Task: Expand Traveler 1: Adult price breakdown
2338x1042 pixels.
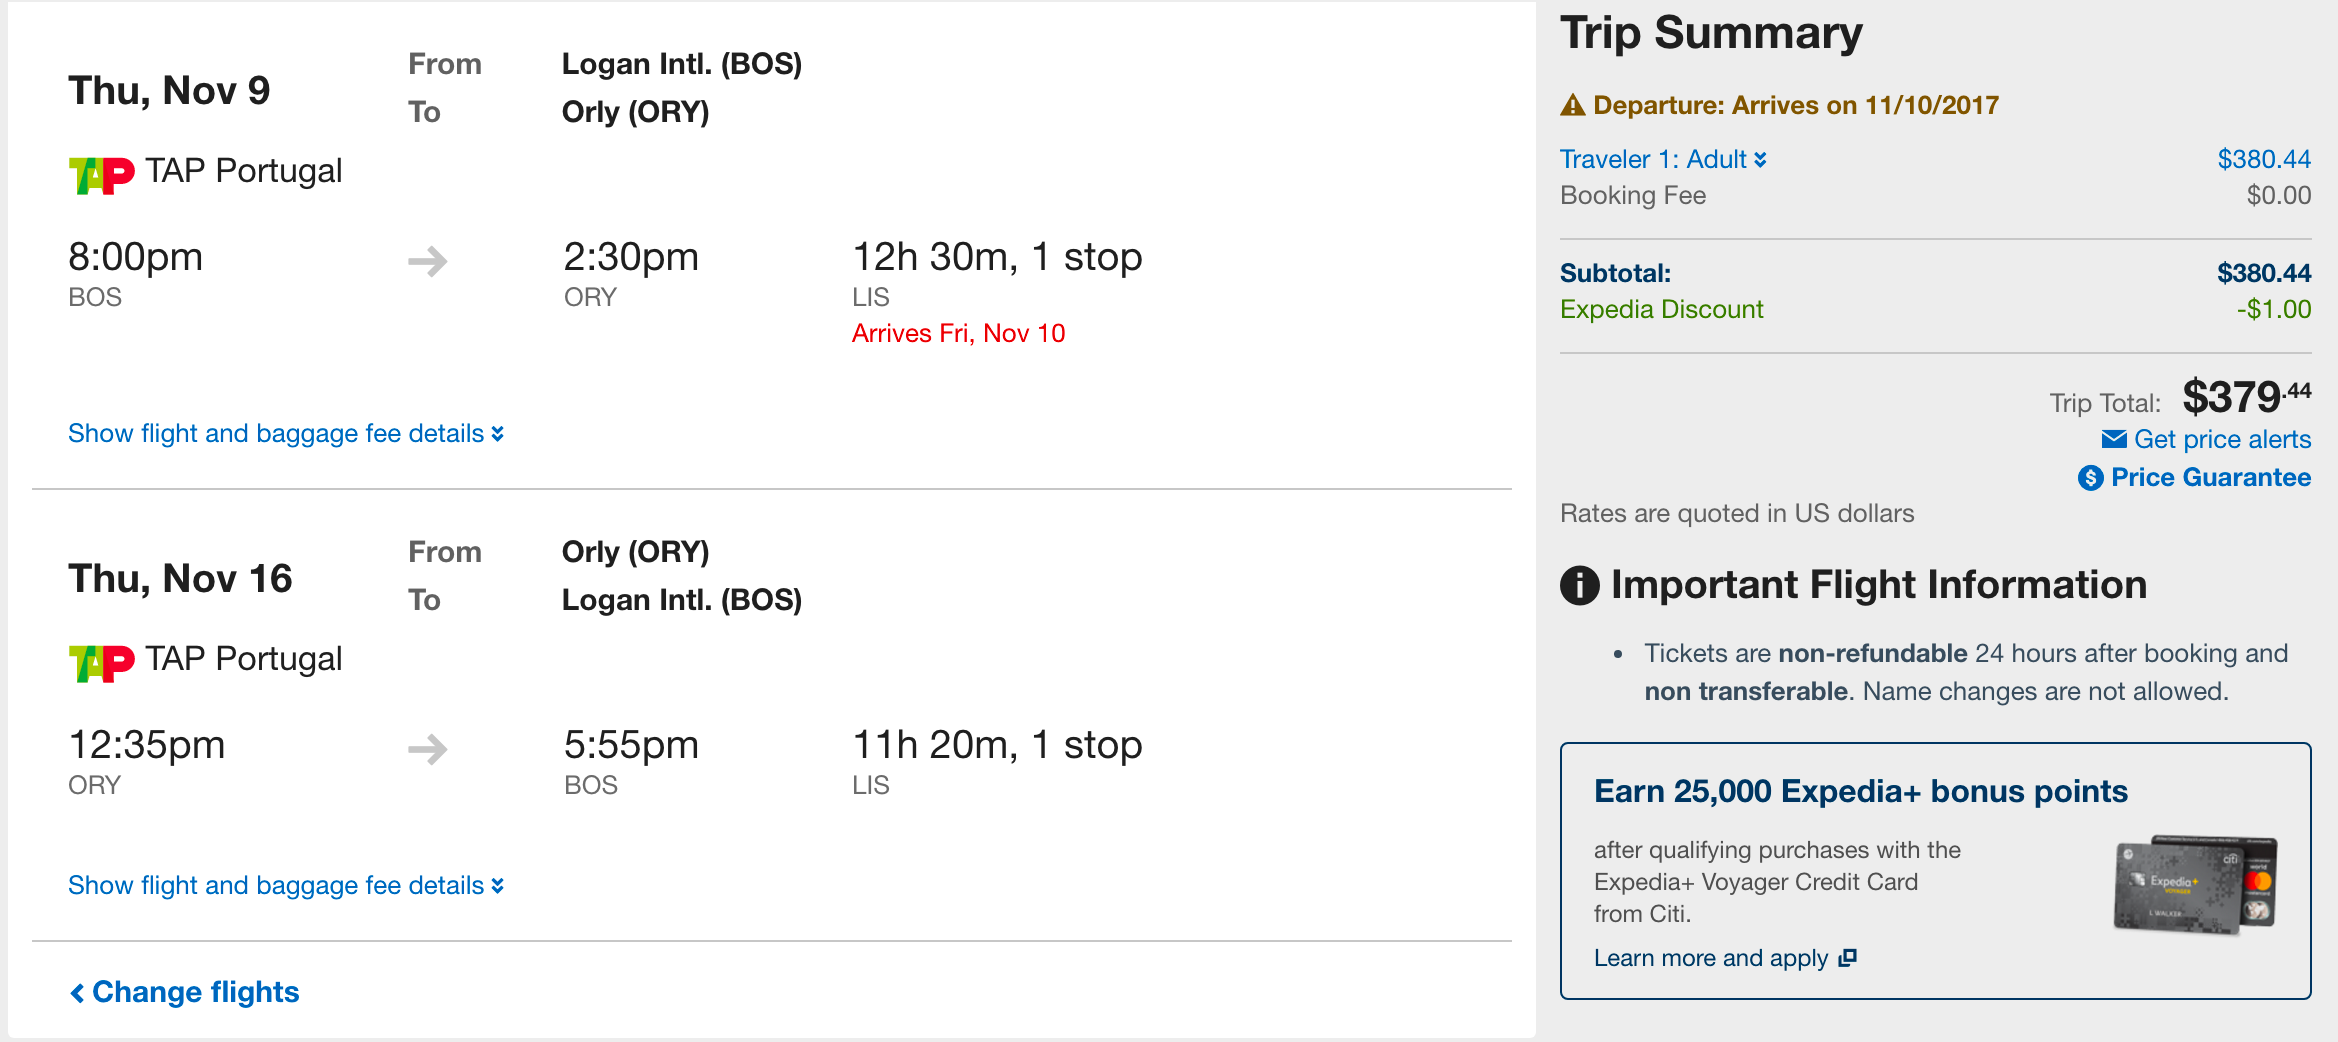Action: (x=1662, y=160)
